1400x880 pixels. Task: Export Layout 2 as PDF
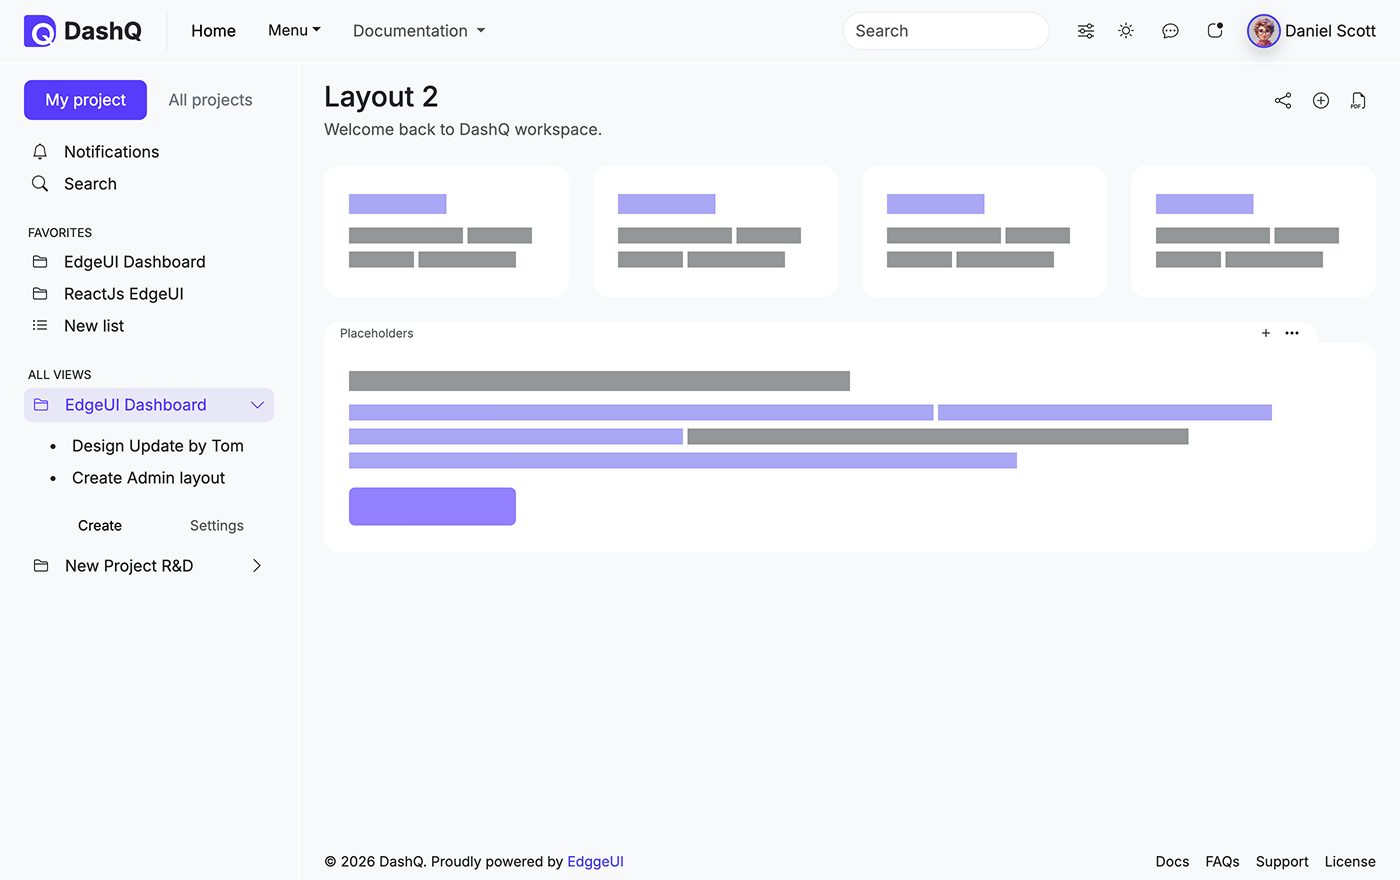point(1357,100)
